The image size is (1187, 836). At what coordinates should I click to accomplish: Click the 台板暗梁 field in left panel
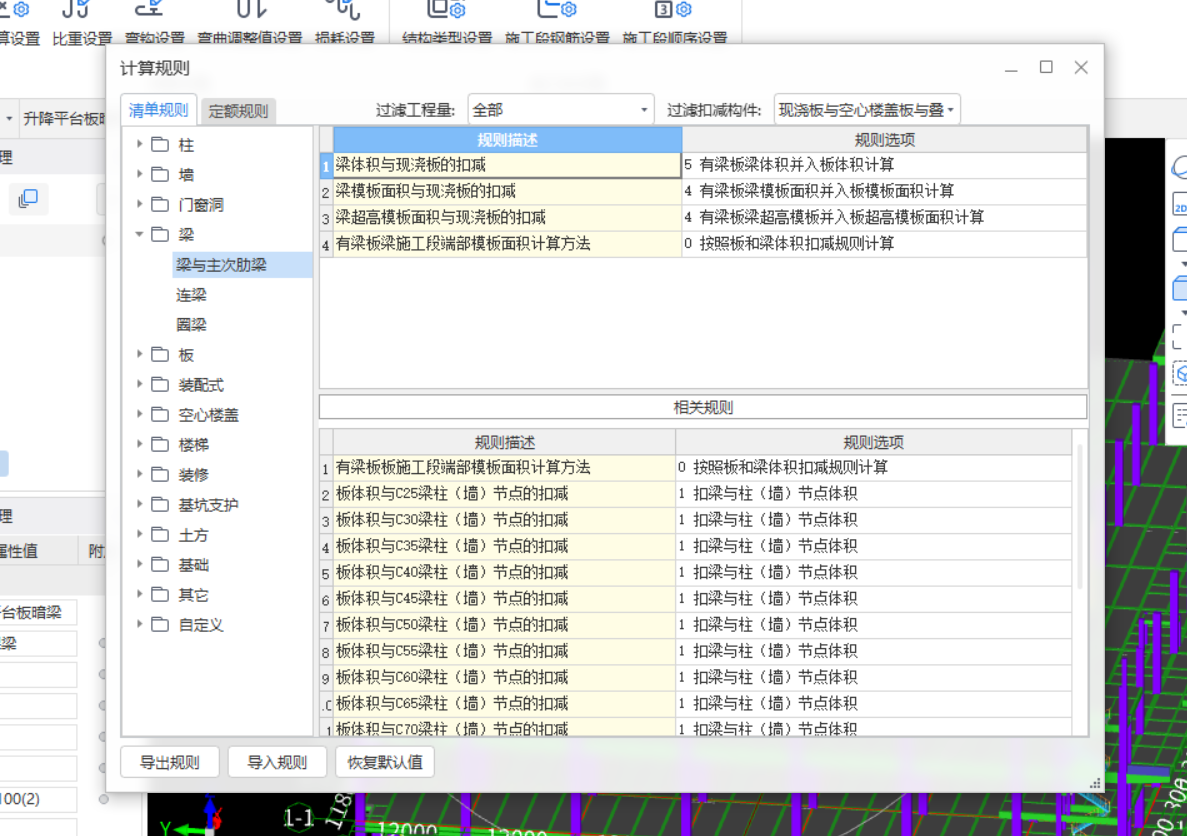click(x=38, y=613)
